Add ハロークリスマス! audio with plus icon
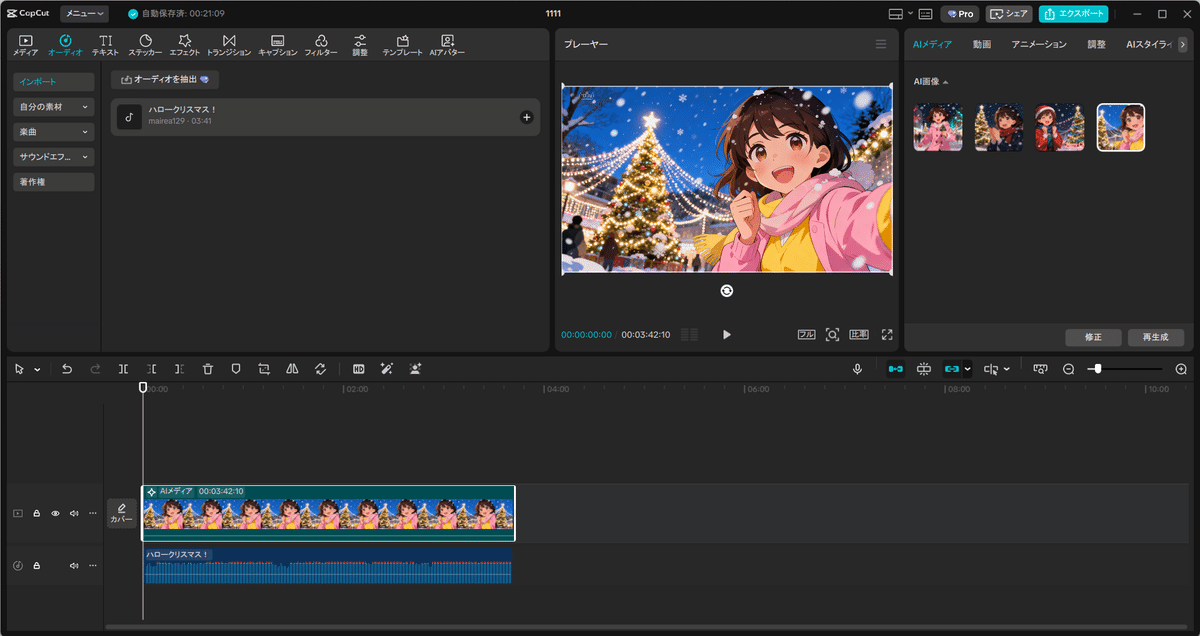 pos(527,117)
